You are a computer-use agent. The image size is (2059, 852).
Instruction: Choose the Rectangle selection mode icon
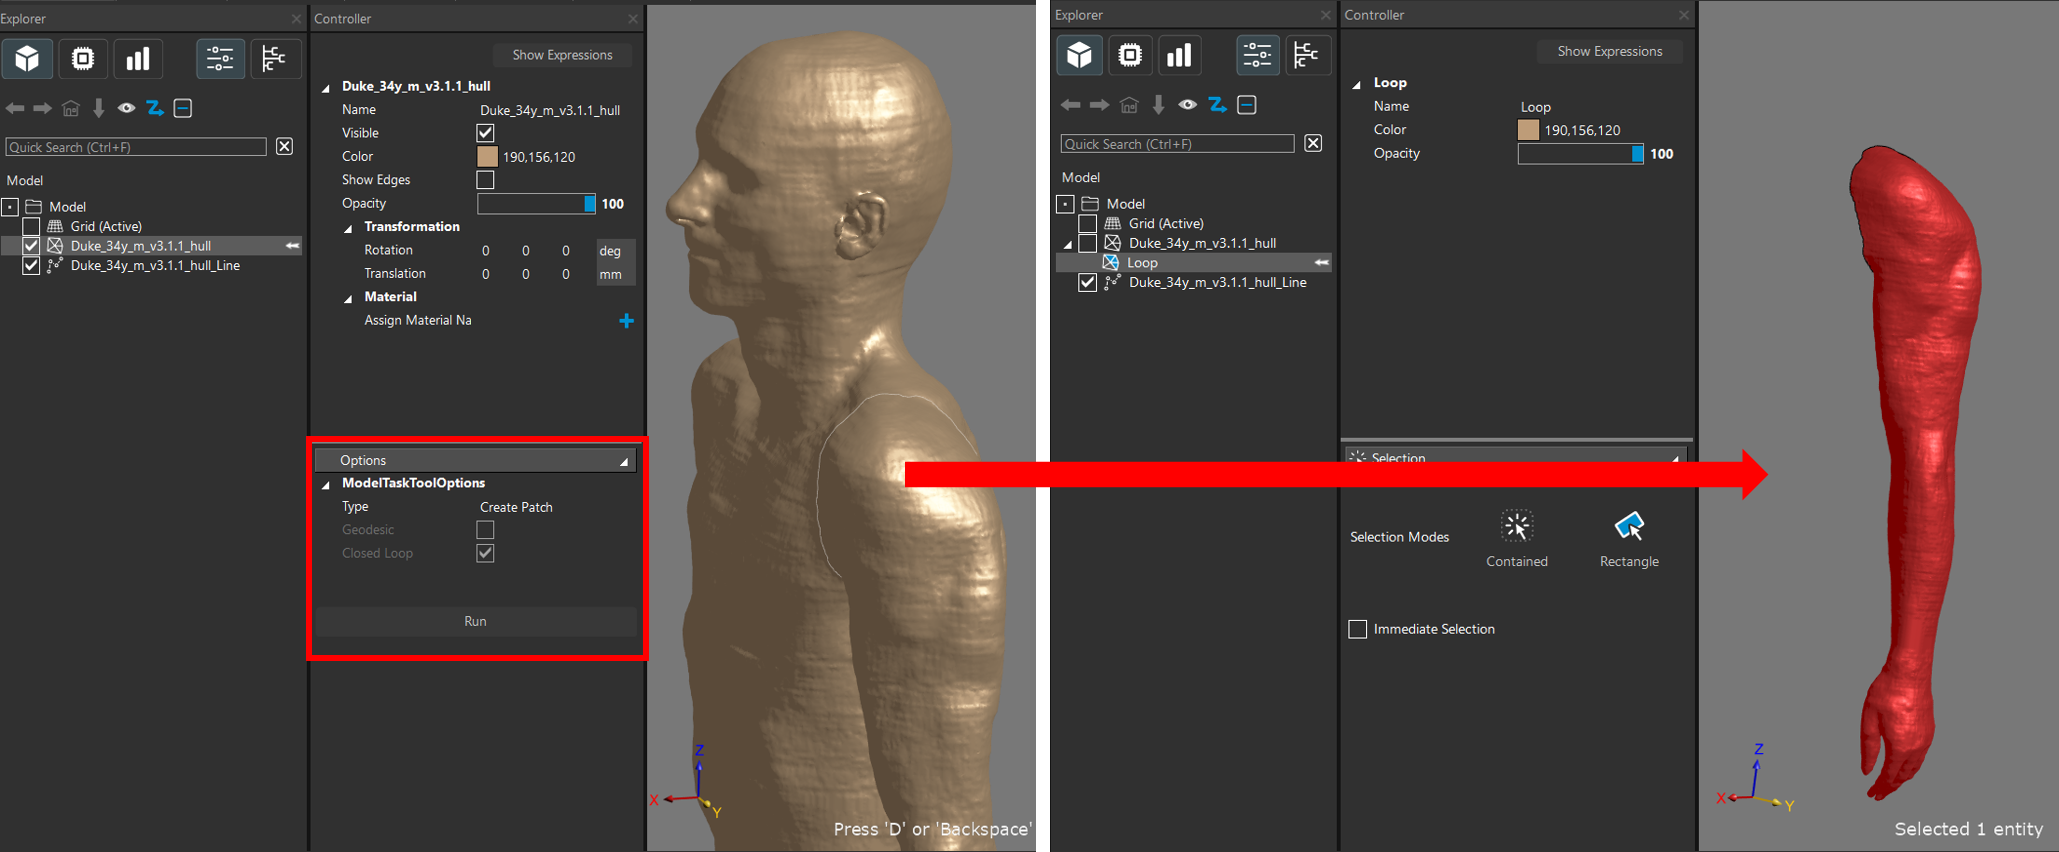pos(1628,527)
